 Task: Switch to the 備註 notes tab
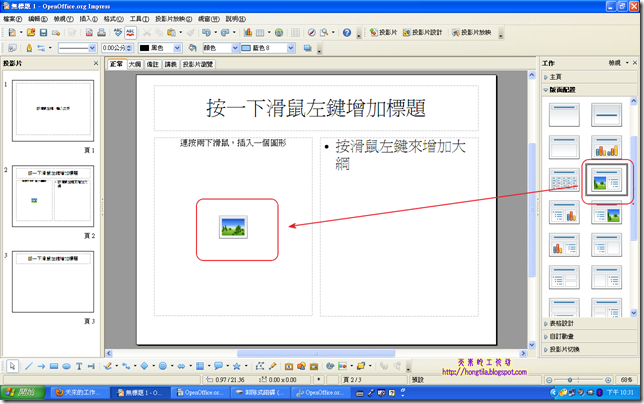pos(152,64)
